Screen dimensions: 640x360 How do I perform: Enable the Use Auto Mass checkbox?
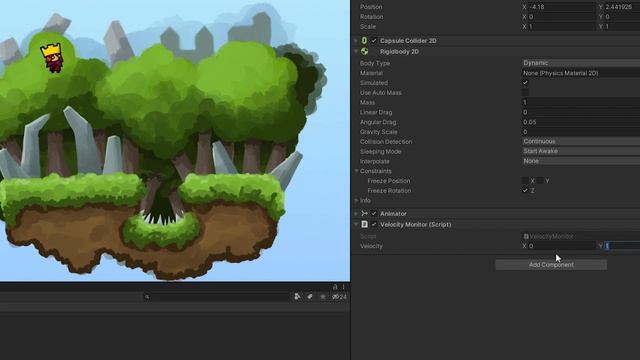pos(525,93)
